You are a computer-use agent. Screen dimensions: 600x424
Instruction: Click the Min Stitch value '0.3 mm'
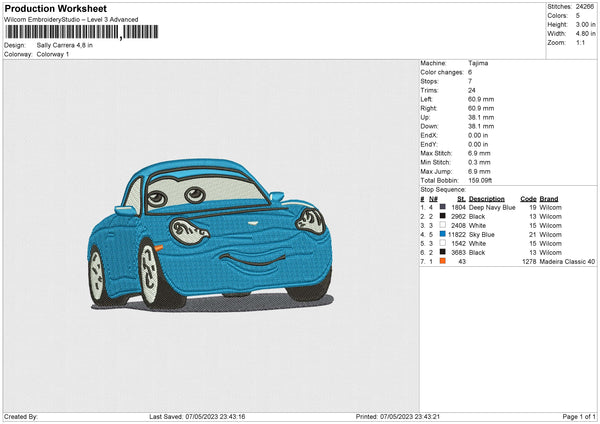(x=479, y=162)
